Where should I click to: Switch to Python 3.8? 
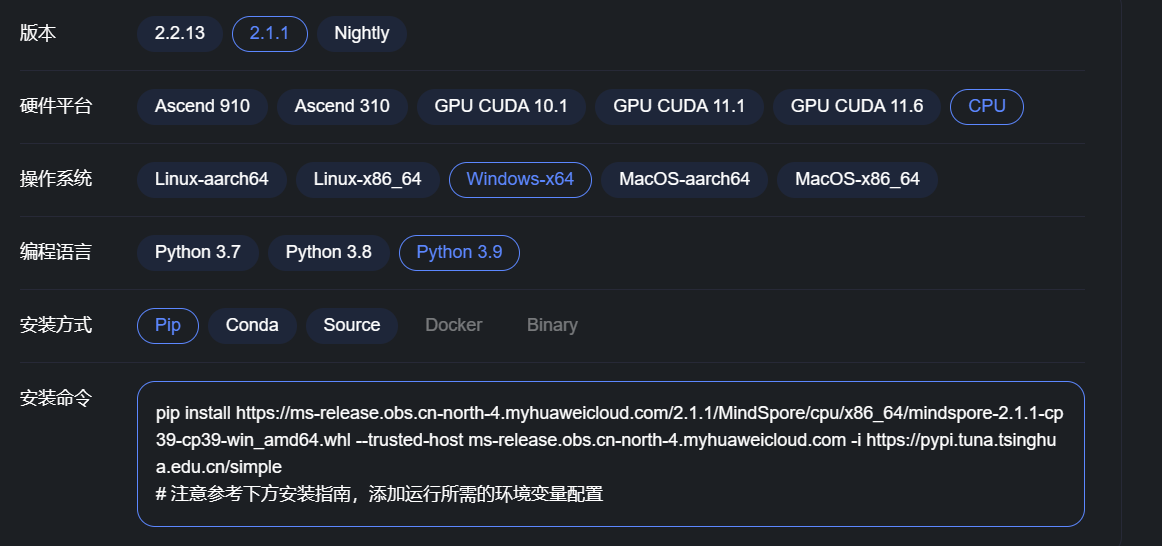pyautogui.click(x=328, y=252)
